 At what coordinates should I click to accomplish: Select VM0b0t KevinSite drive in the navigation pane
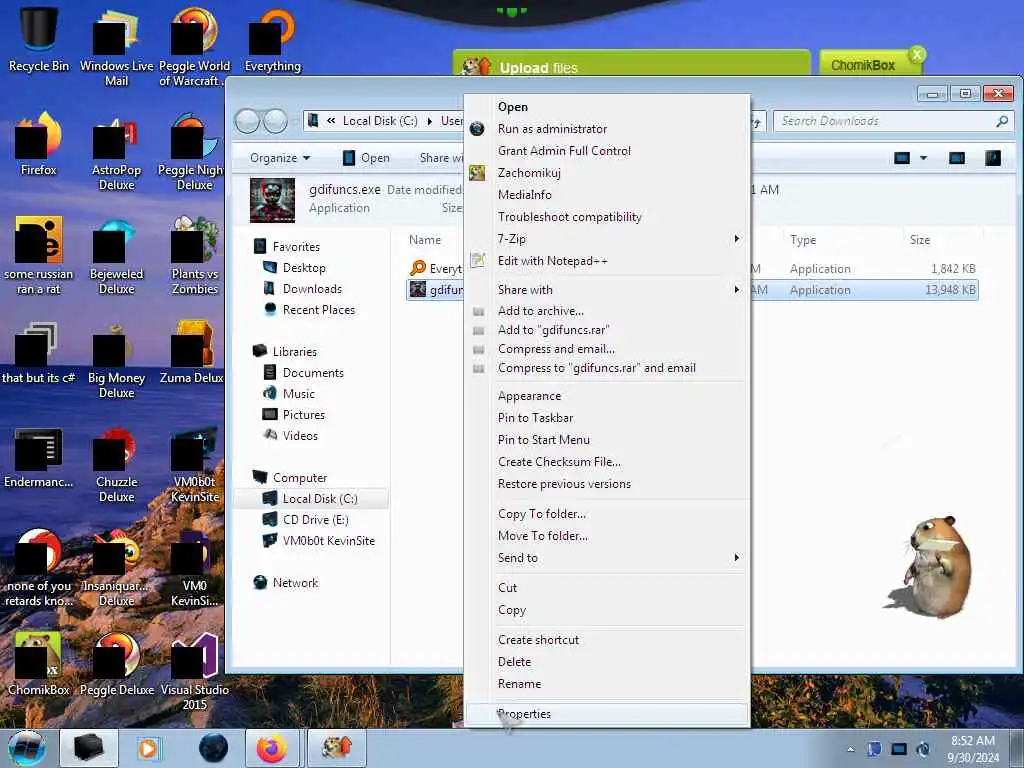click(x=319, y=541)
